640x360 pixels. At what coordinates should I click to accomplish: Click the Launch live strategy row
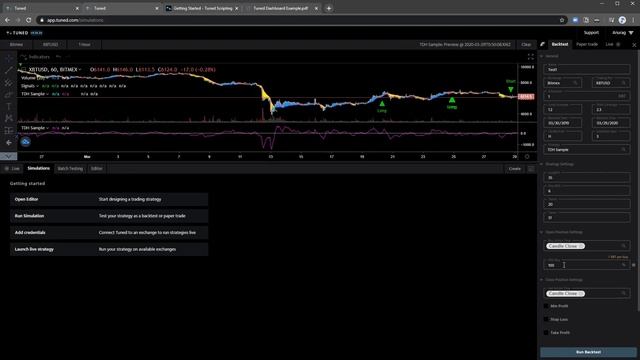tap(109, 249)
